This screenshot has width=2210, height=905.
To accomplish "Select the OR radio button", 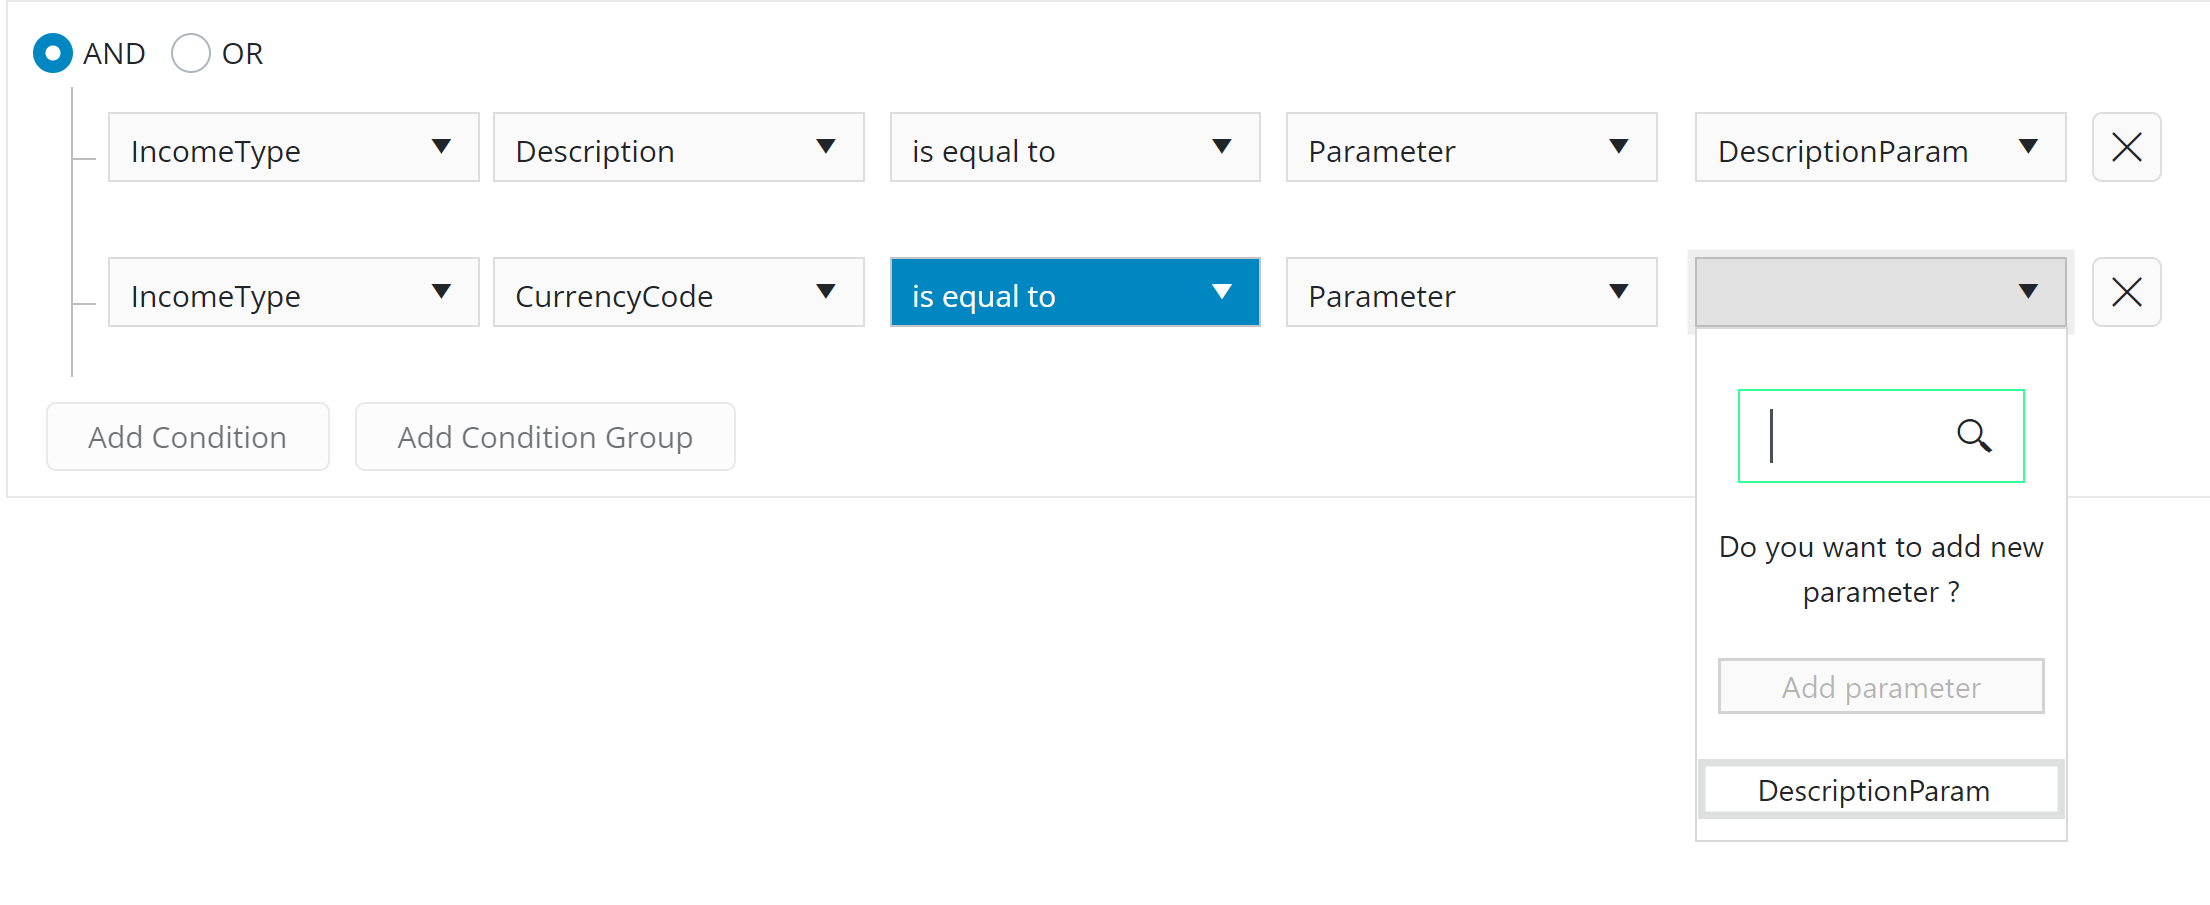I will click(x=191, y=54).
